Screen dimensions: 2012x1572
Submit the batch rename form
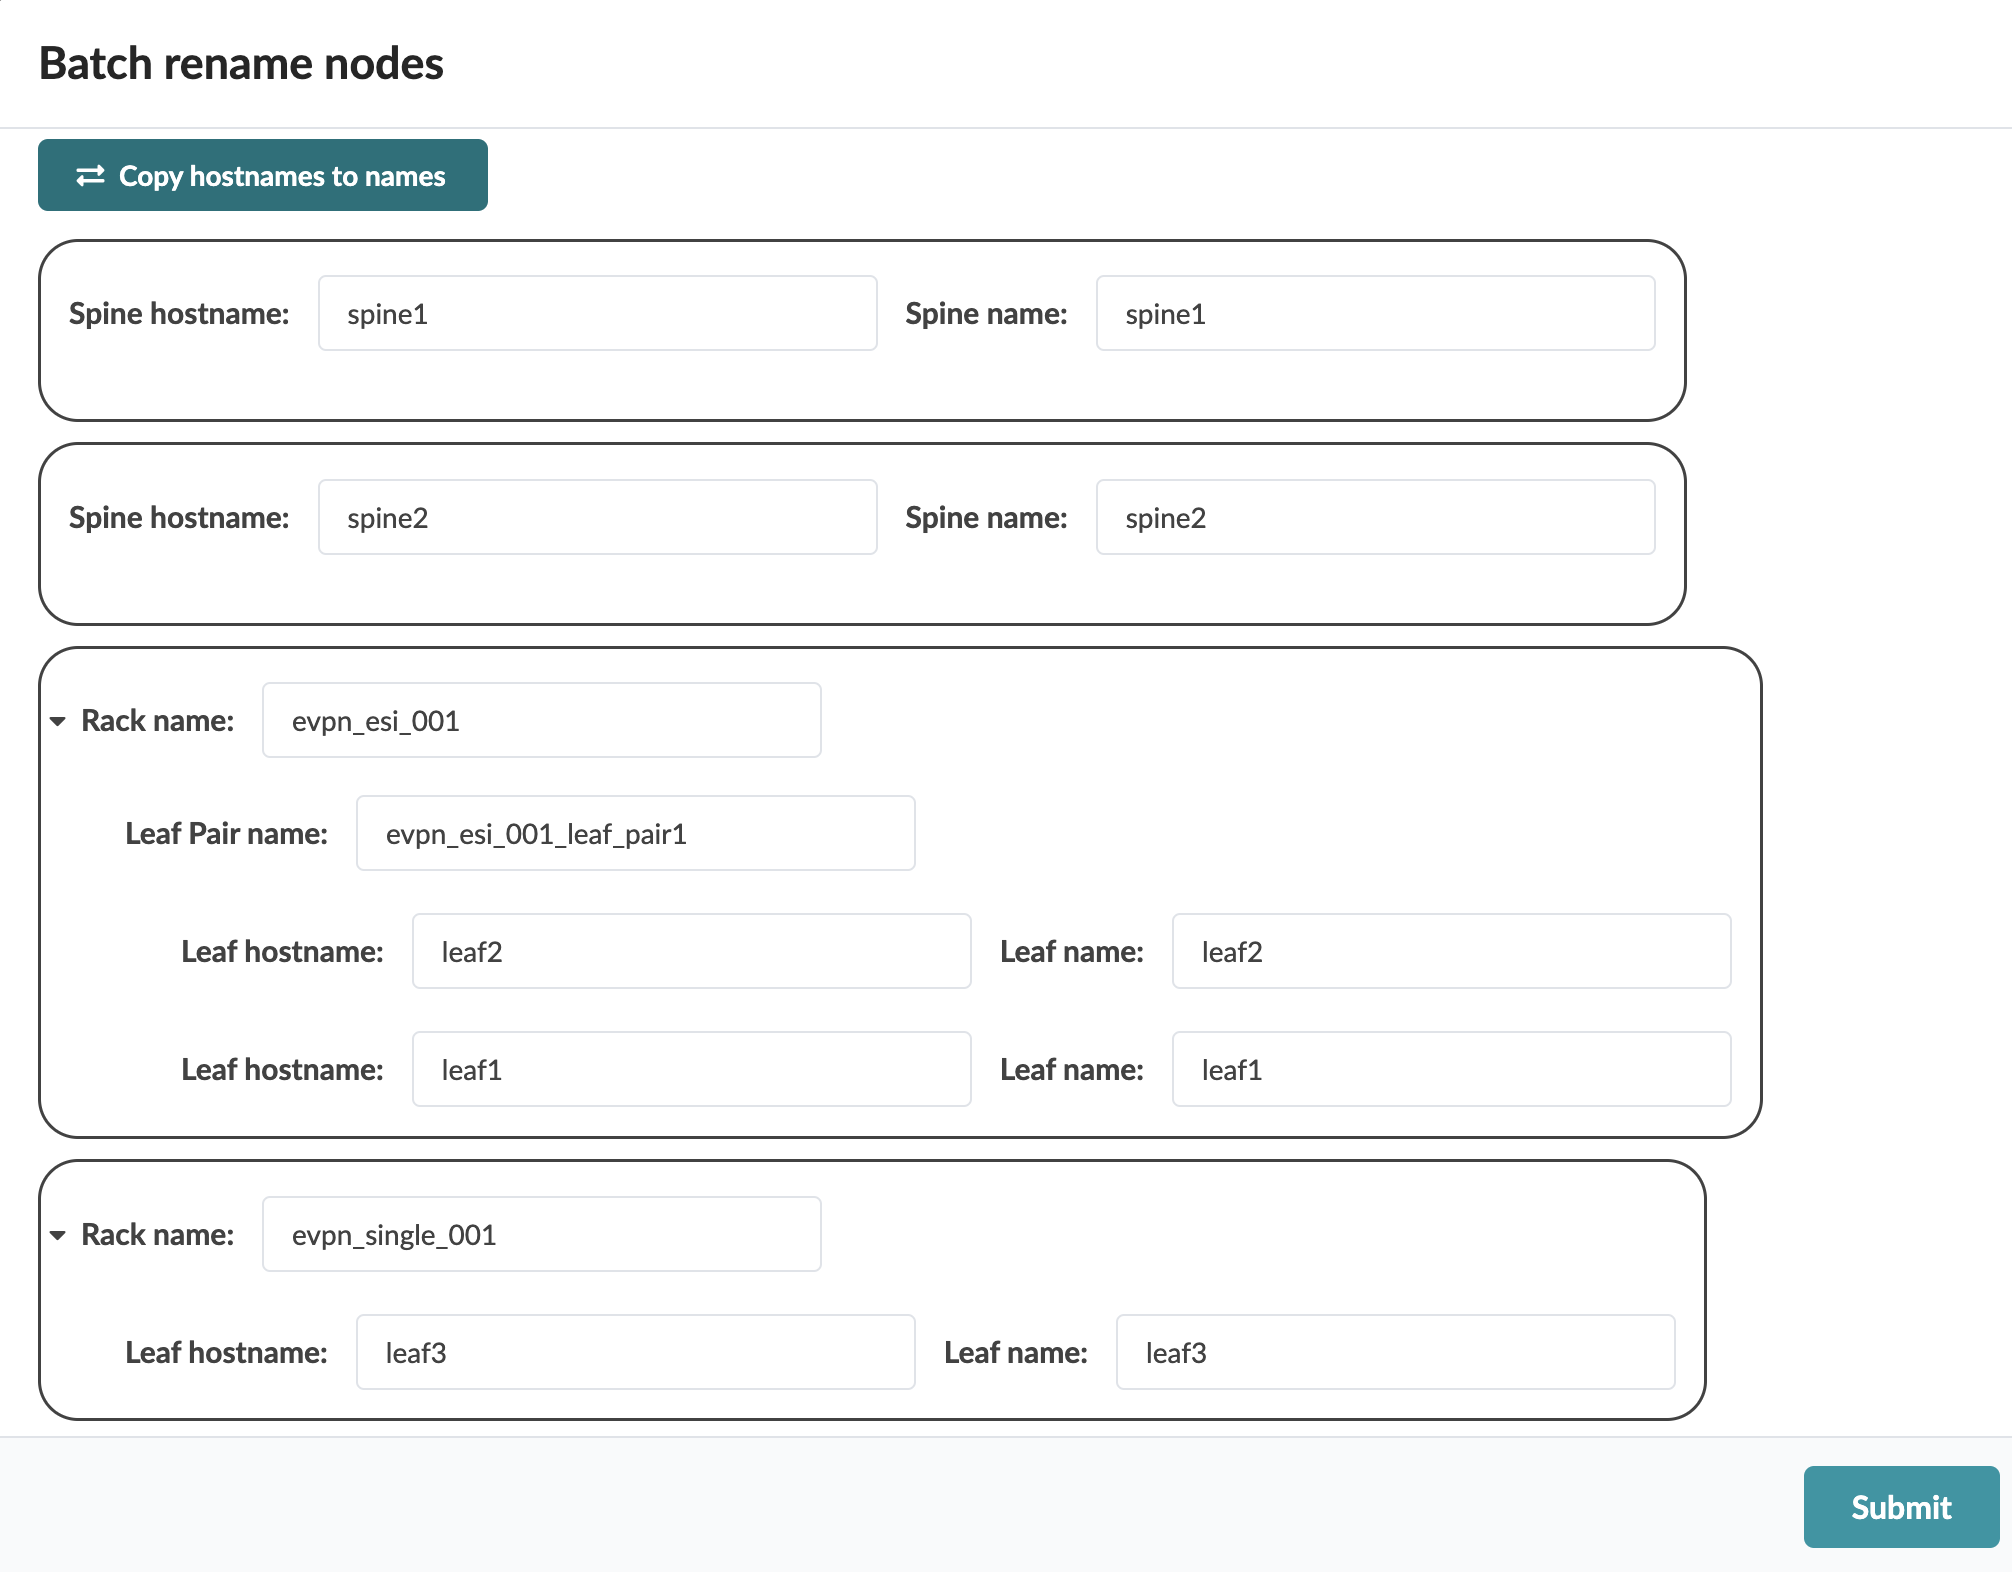[x=1900, y=1507]
